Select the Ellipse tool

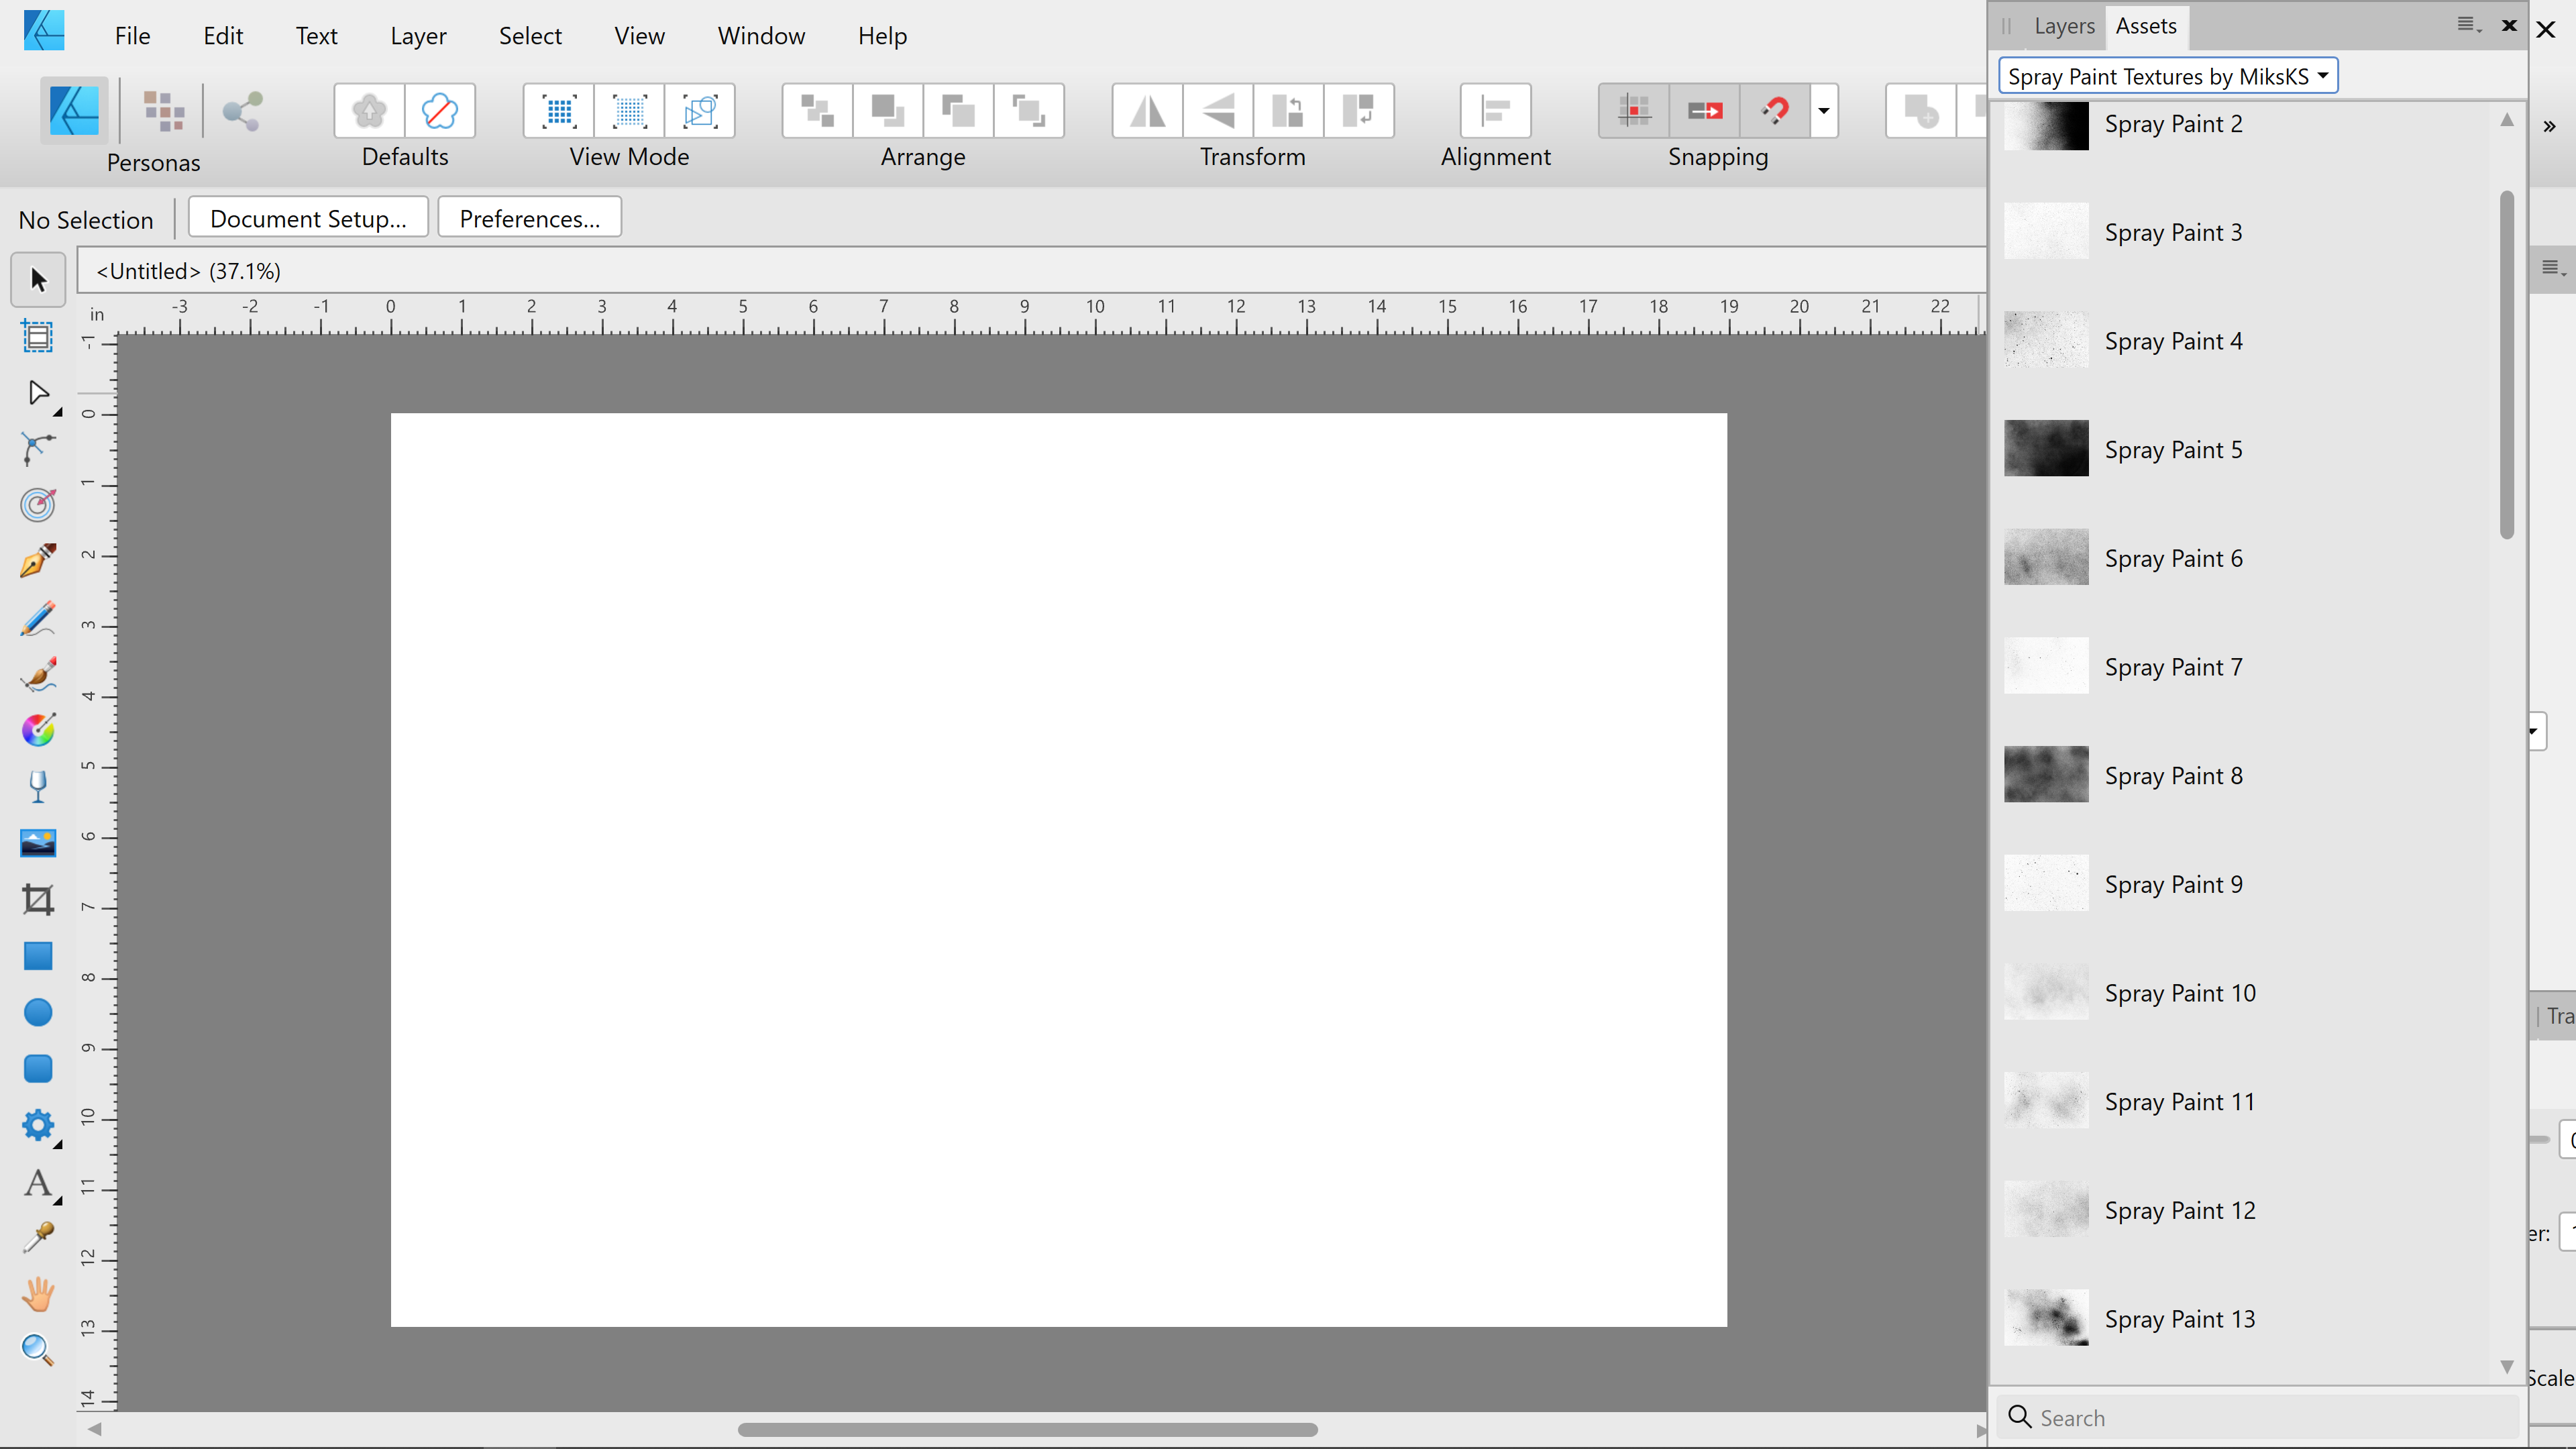tap(38, 1012)
